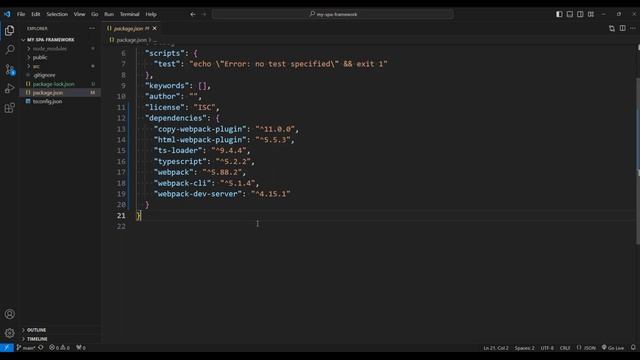Click the main branch indicator in status bar
The height and width of the screenshot is (360, 640).
pos(26,348)
